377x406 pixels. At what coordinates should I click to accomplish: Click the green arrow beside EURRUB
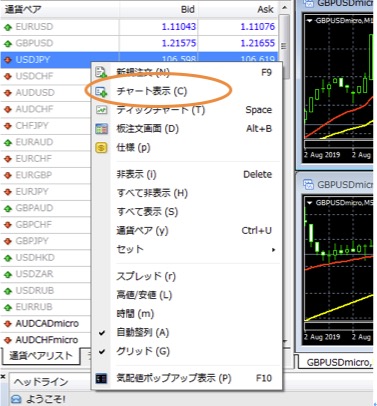point(8,307)
